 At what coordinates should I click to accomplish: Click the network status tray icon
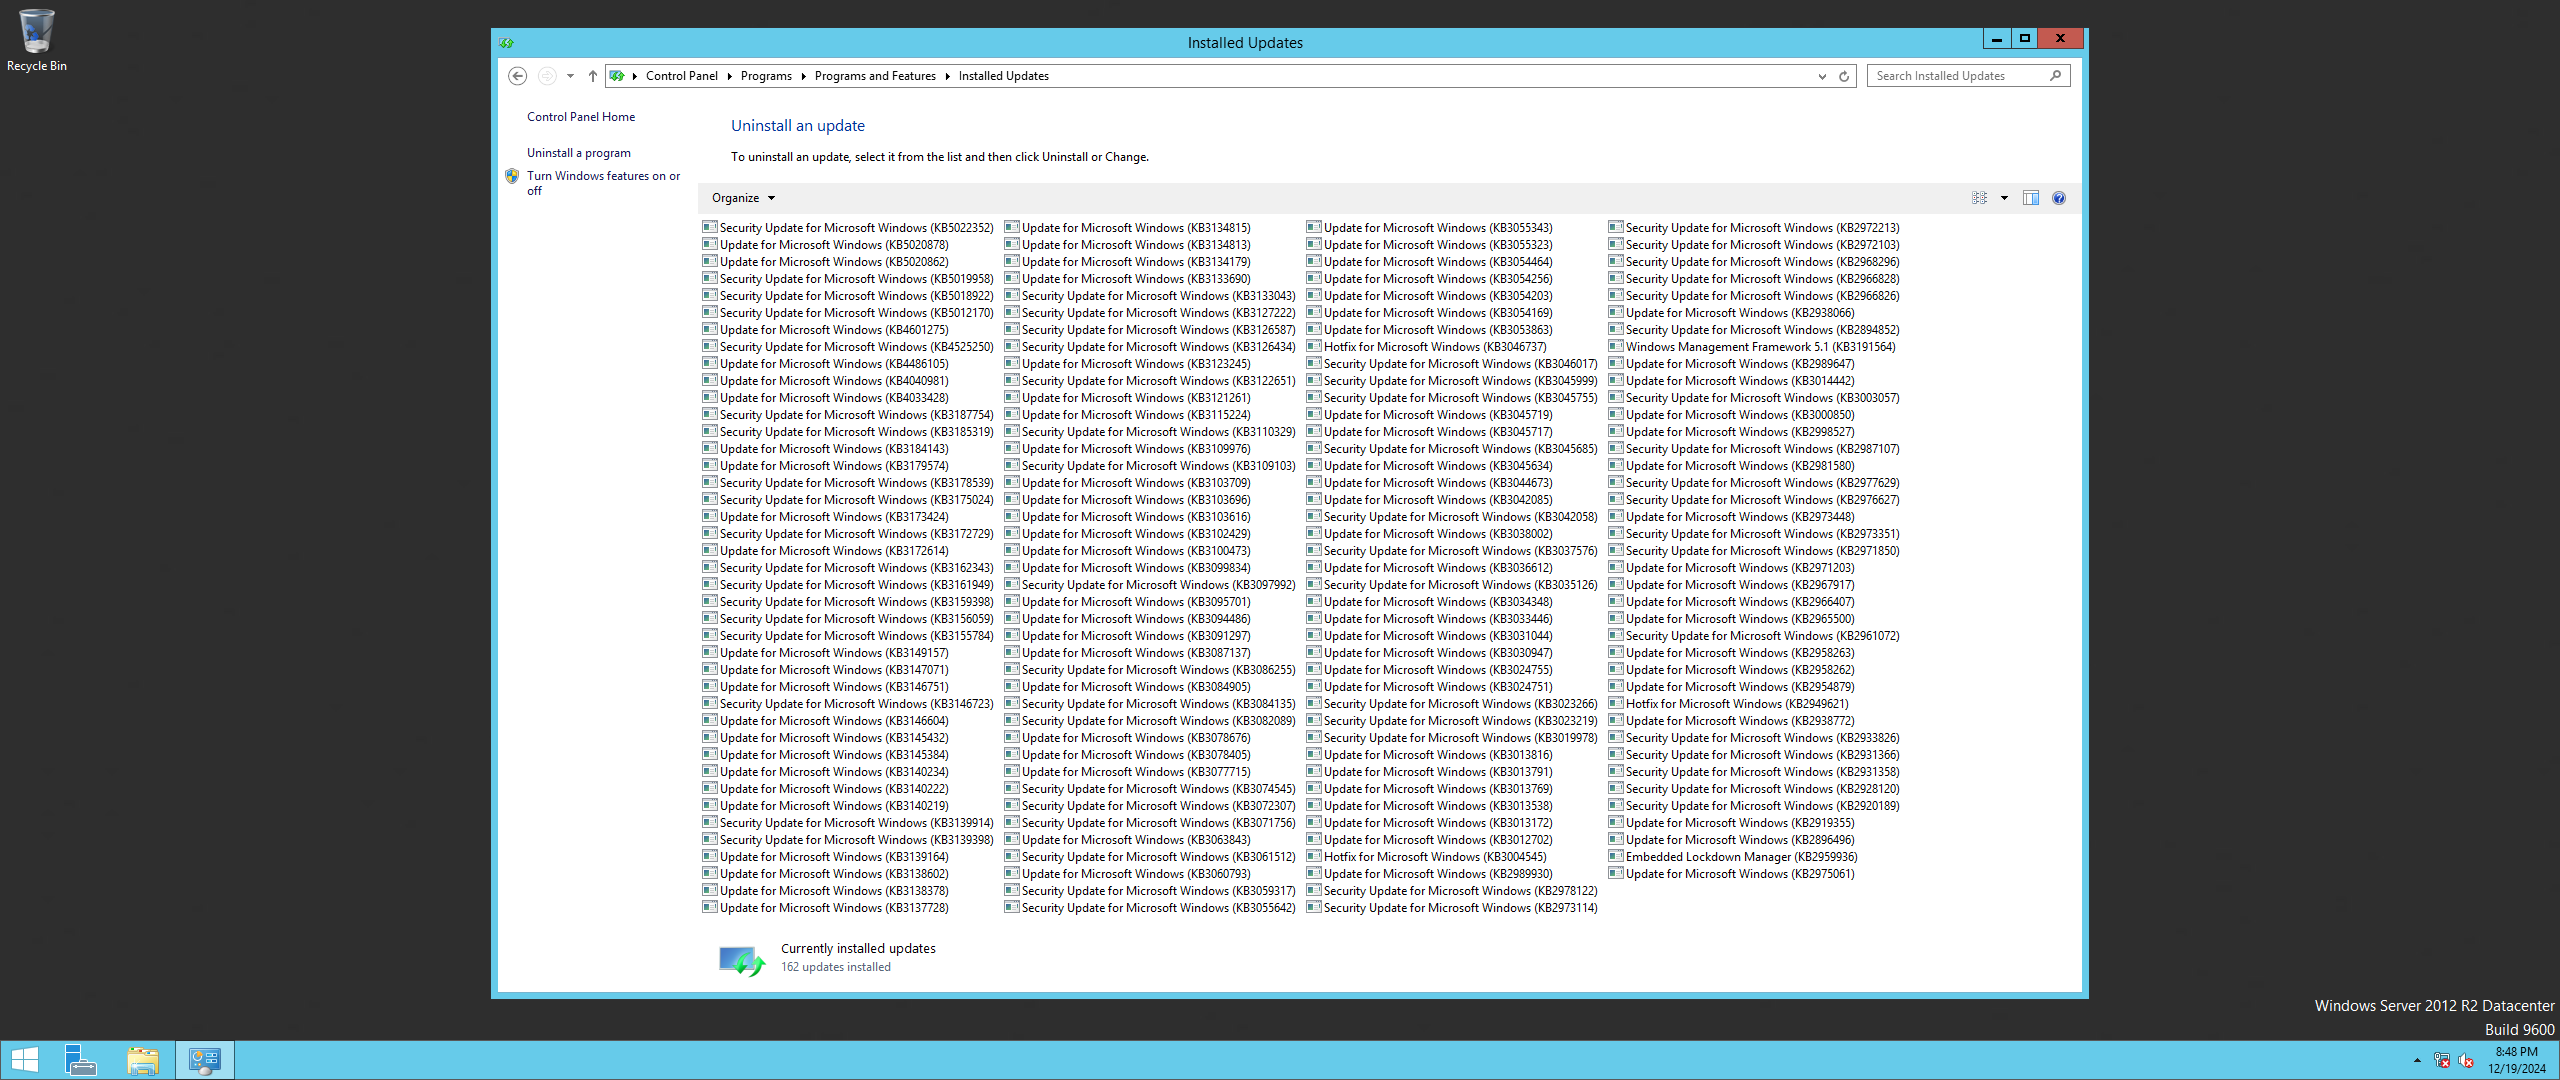(x=2442, y=1060)
